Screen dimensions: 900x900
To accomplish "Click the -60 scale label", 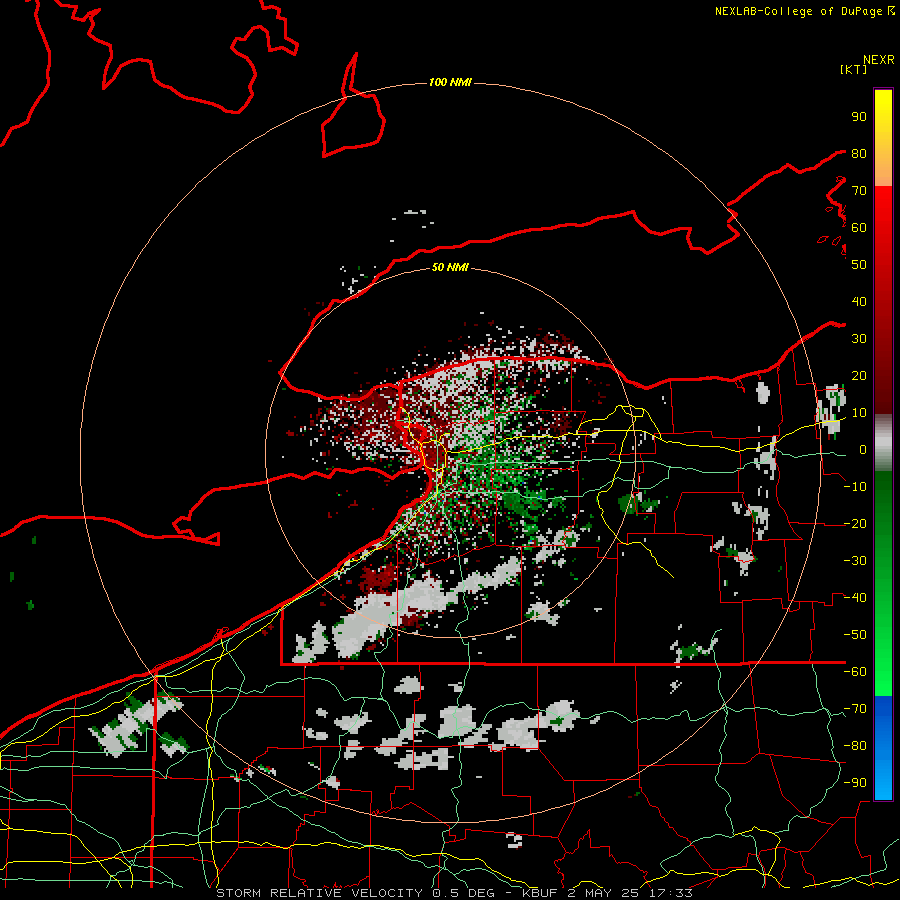I will point(855,672).
